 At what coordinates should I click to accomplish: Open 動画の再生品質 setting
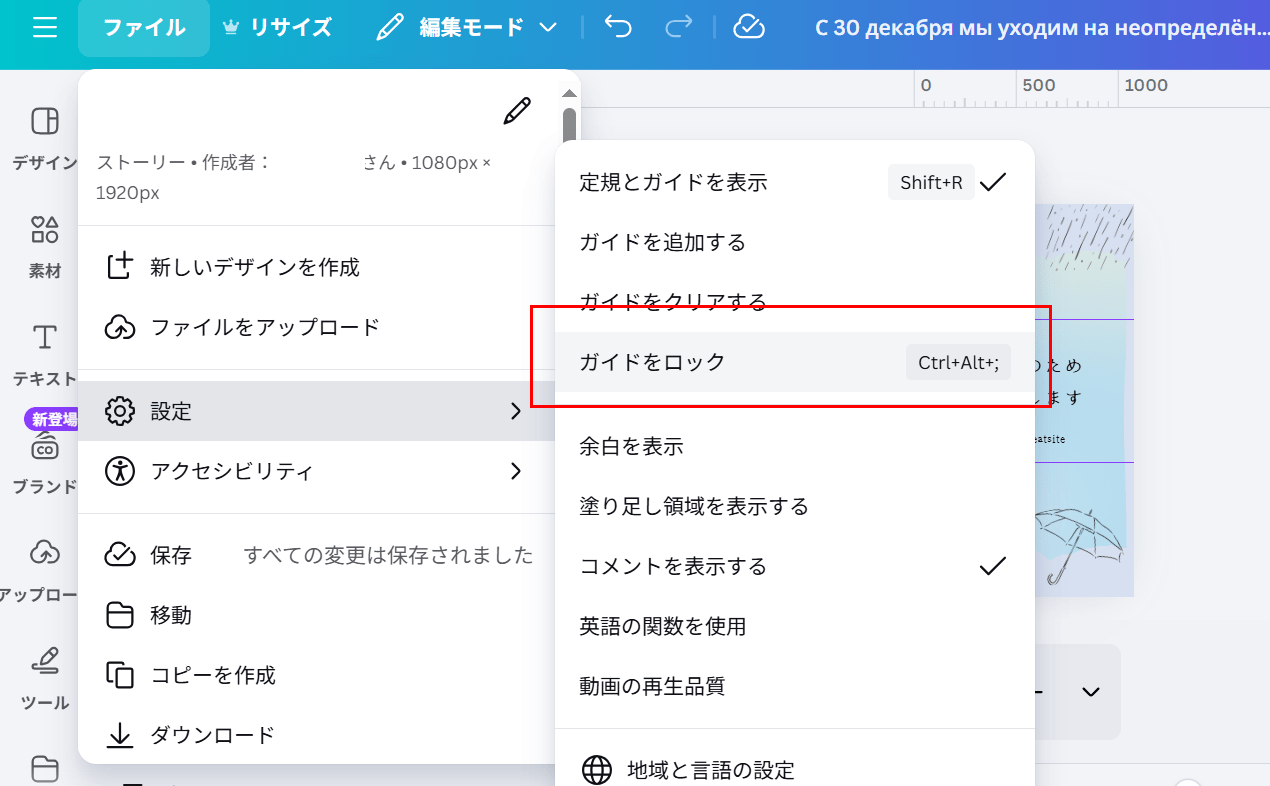tap(795, 686)
